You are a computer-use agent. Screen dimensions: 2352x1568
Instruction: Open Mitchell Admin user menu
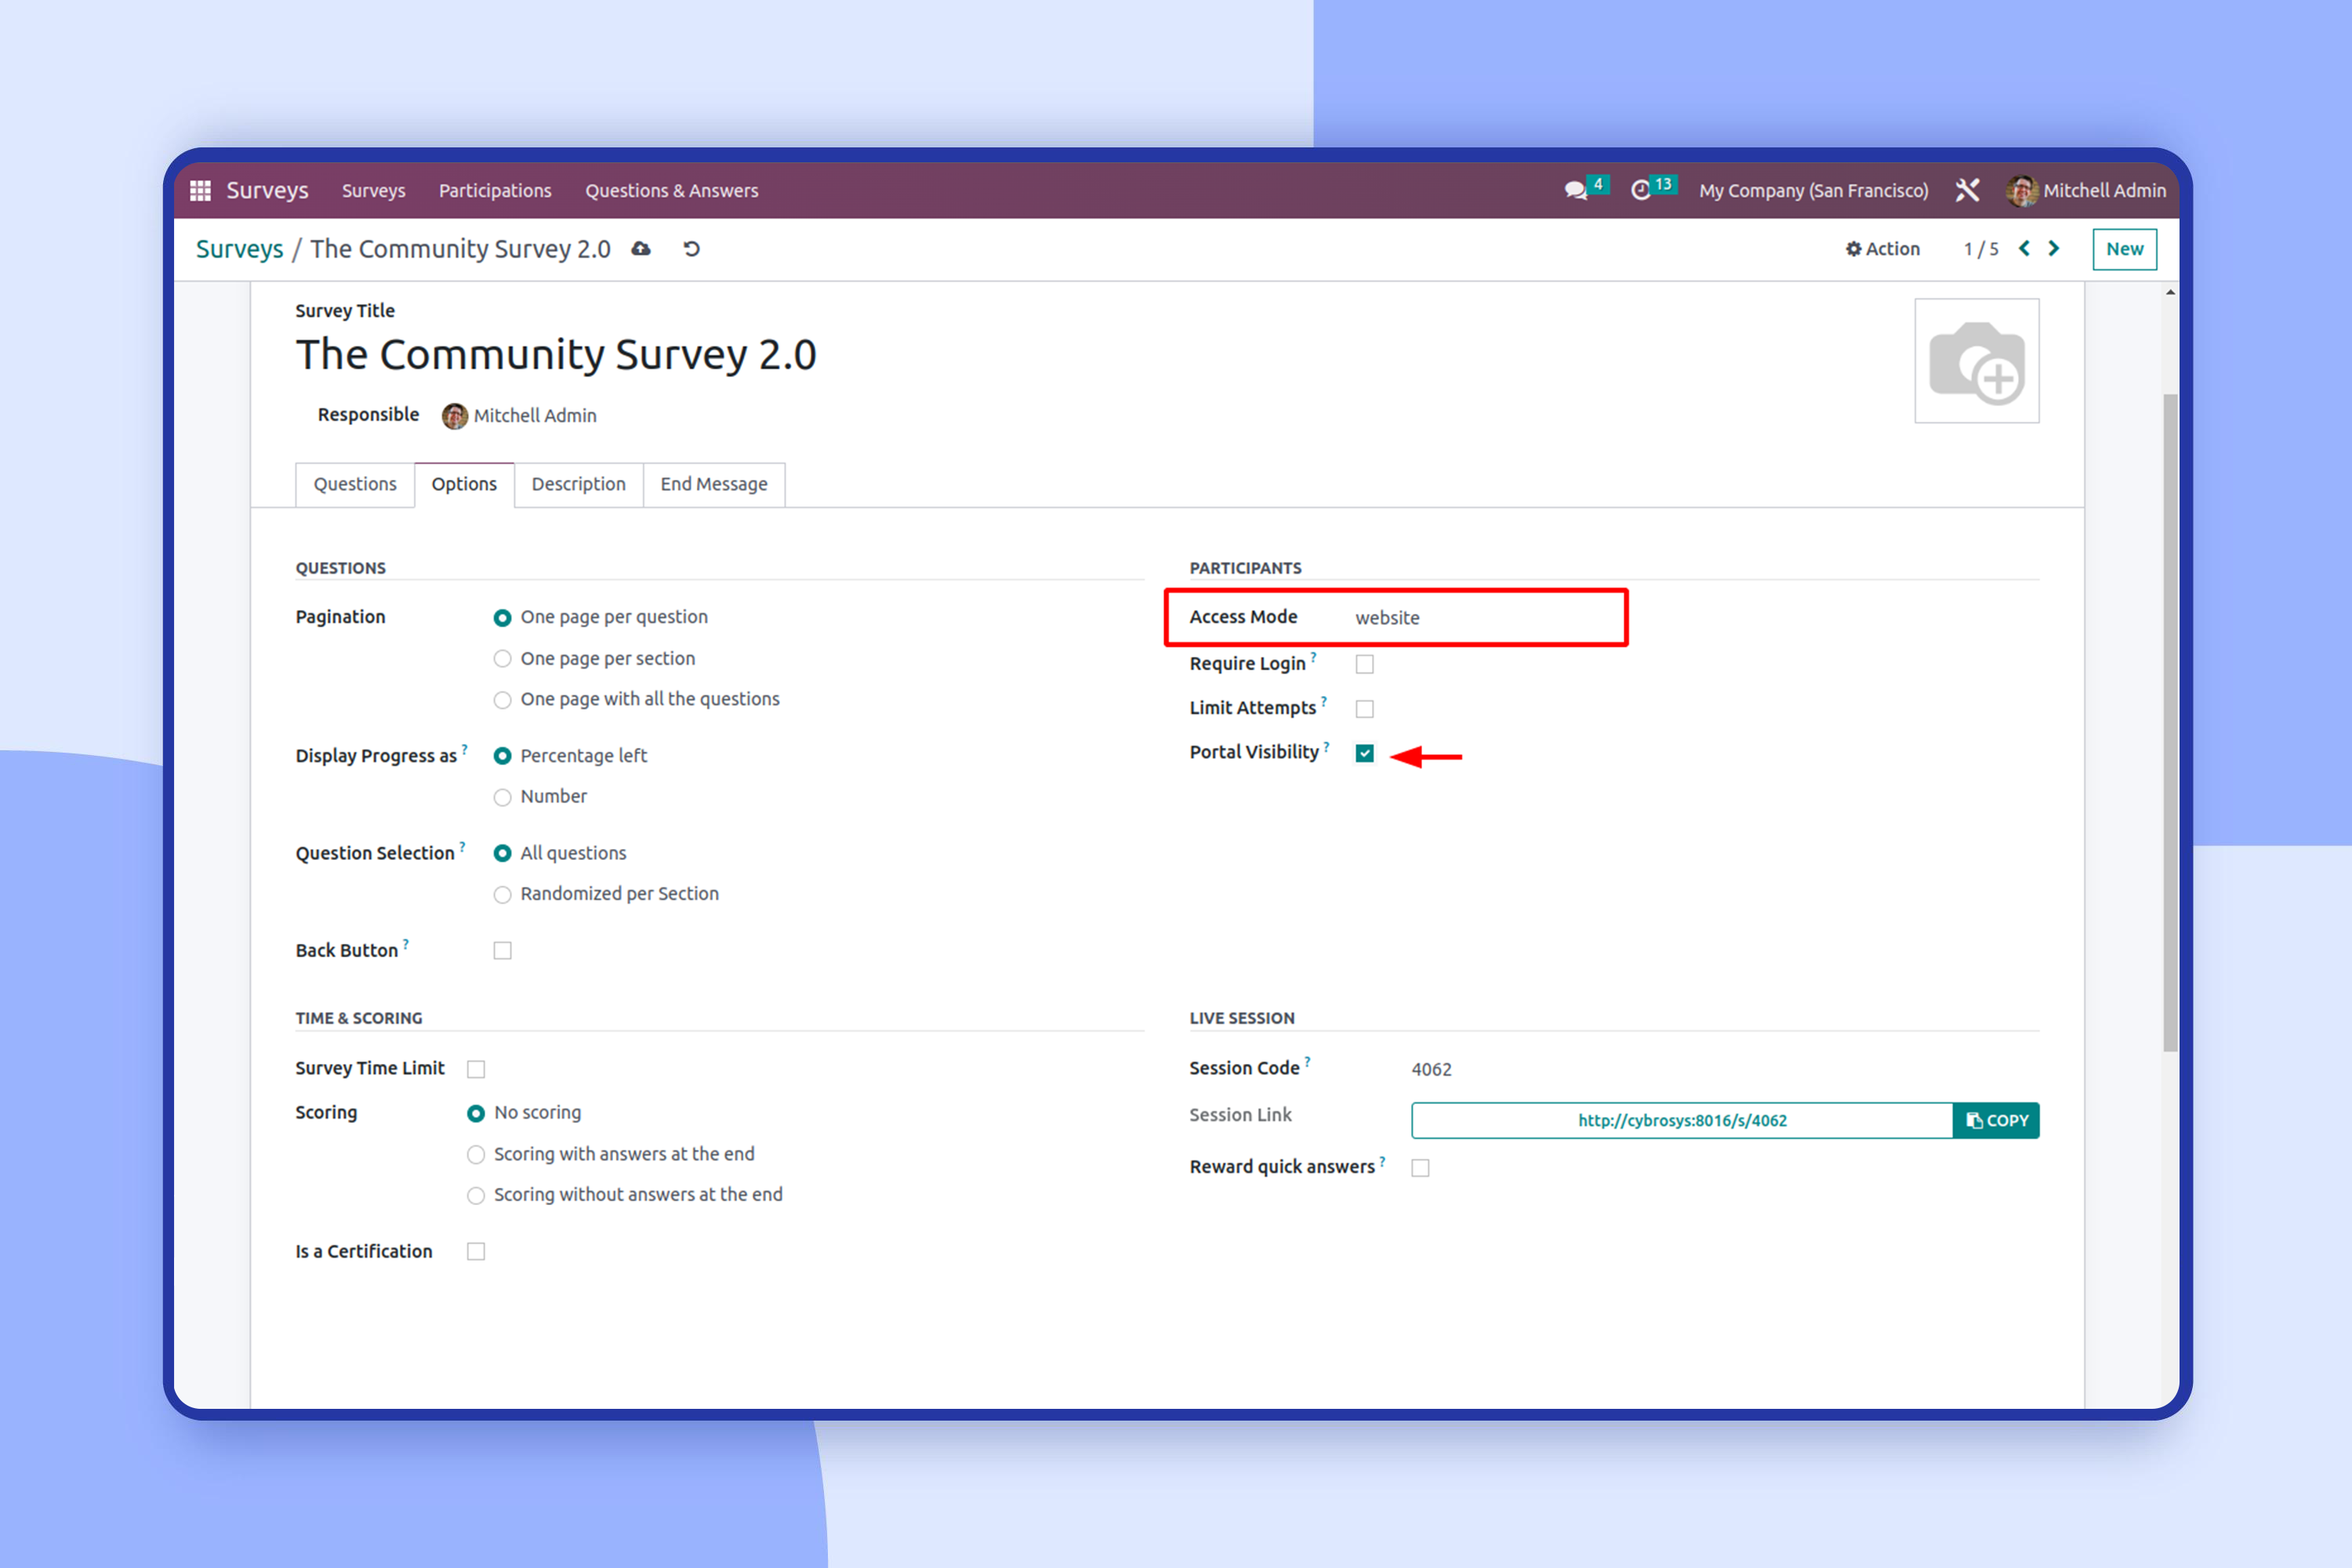point(2086,190)
